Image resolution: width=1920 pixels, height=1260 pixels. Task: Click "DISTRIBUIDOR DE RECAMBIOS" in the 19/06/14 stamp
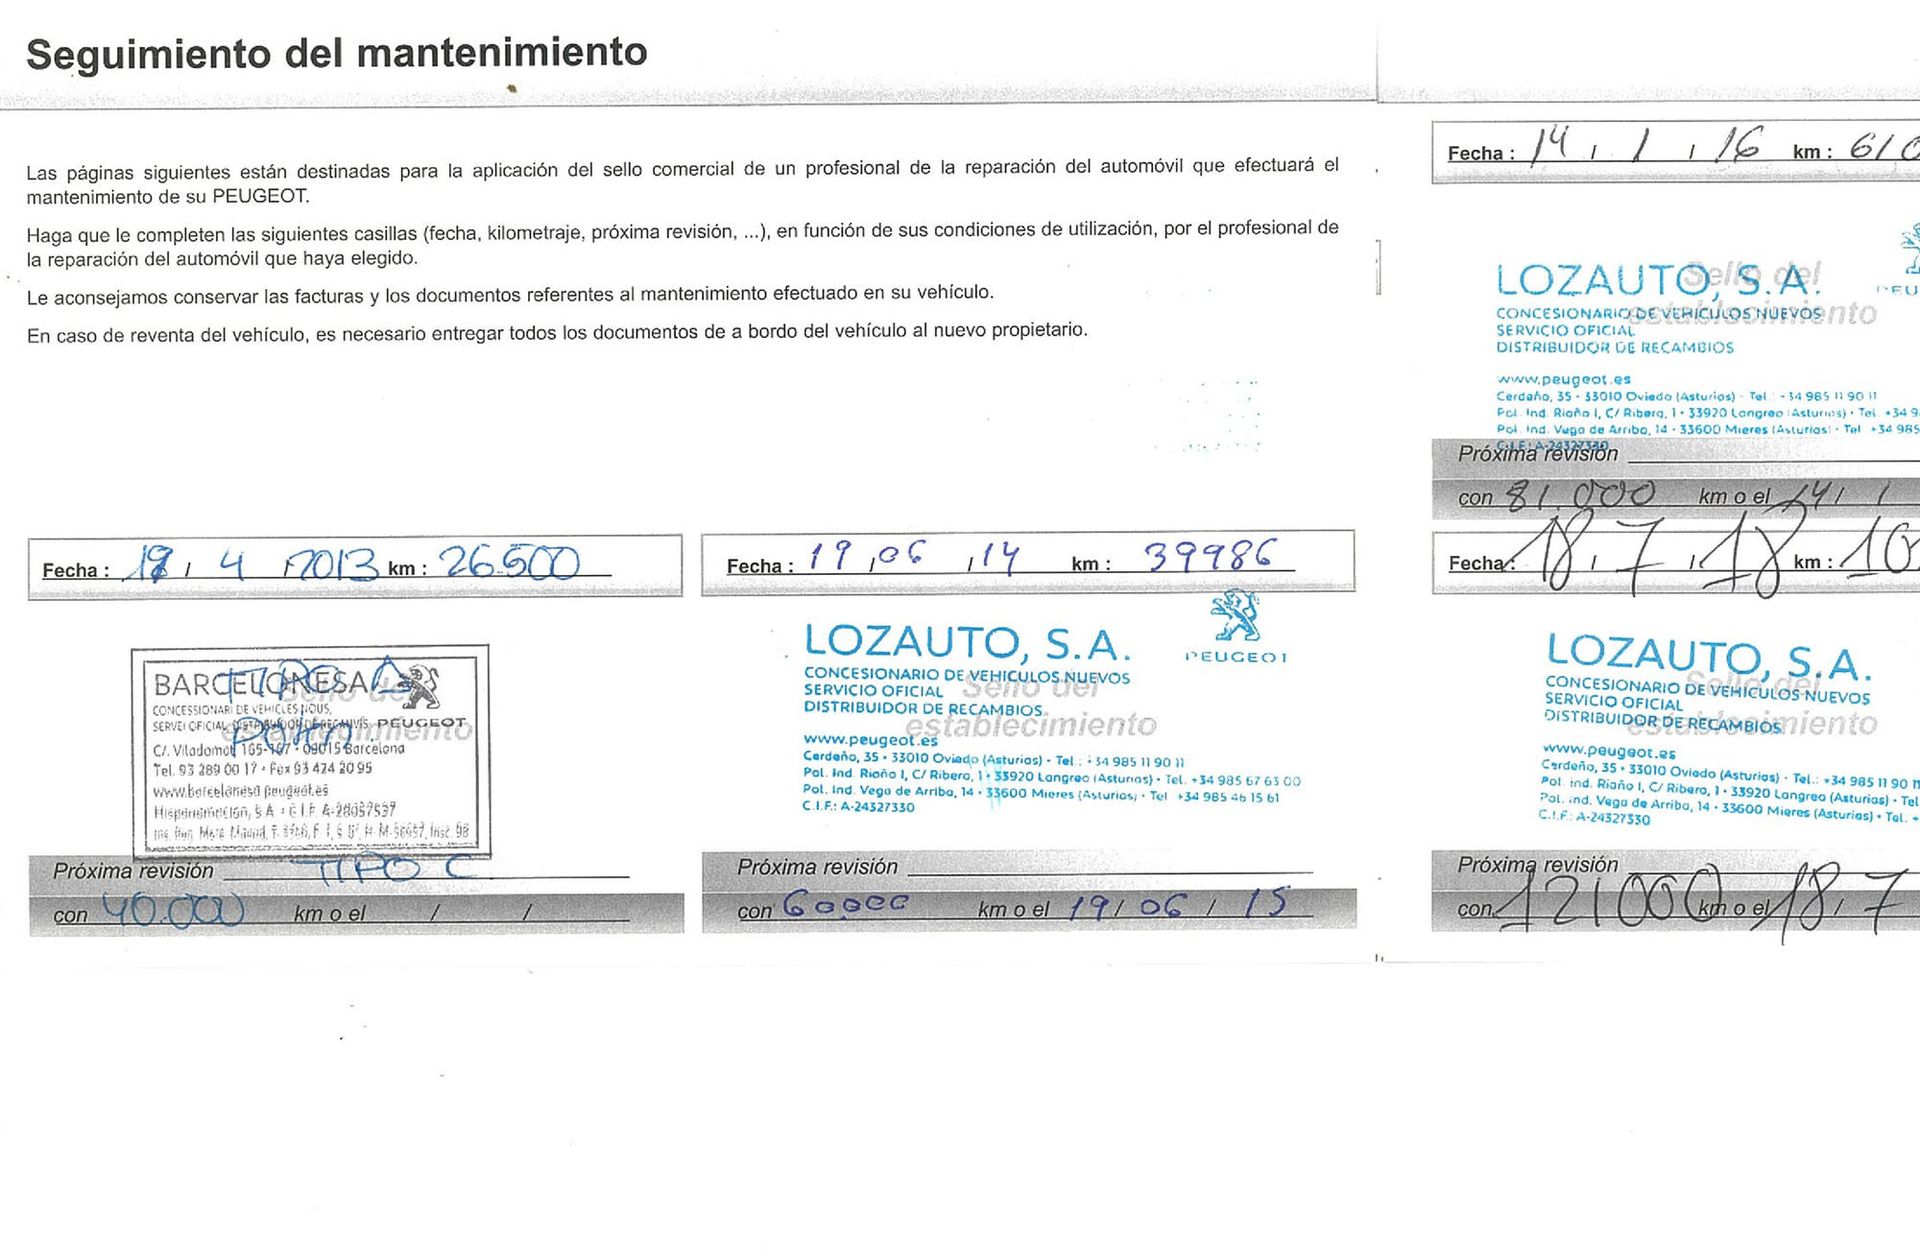coord(923,709)
